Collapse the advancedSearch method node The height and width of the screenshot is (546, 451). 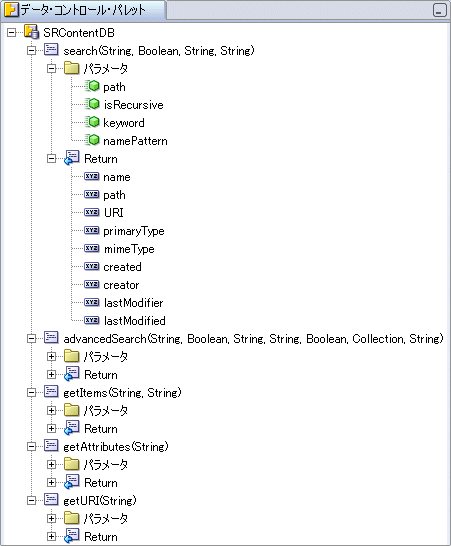pos(31,338)
